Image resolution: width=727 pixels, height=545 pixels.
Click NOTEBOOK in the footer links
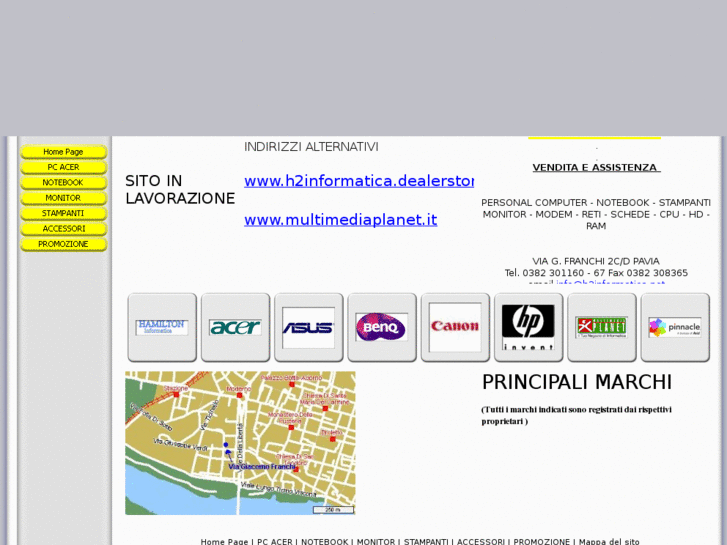point(325,541)
